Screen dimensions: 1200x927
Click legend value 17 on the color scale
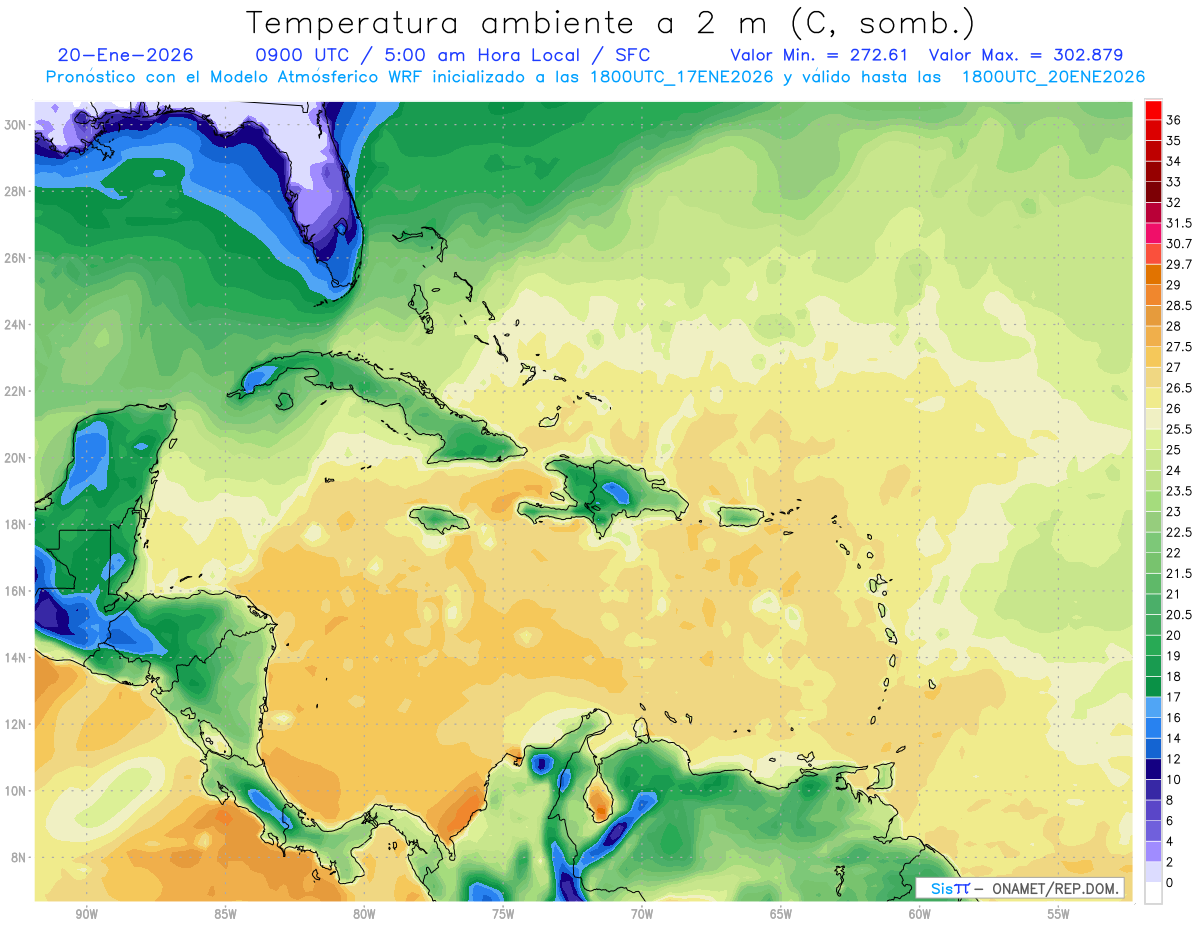click(1174, 697)
